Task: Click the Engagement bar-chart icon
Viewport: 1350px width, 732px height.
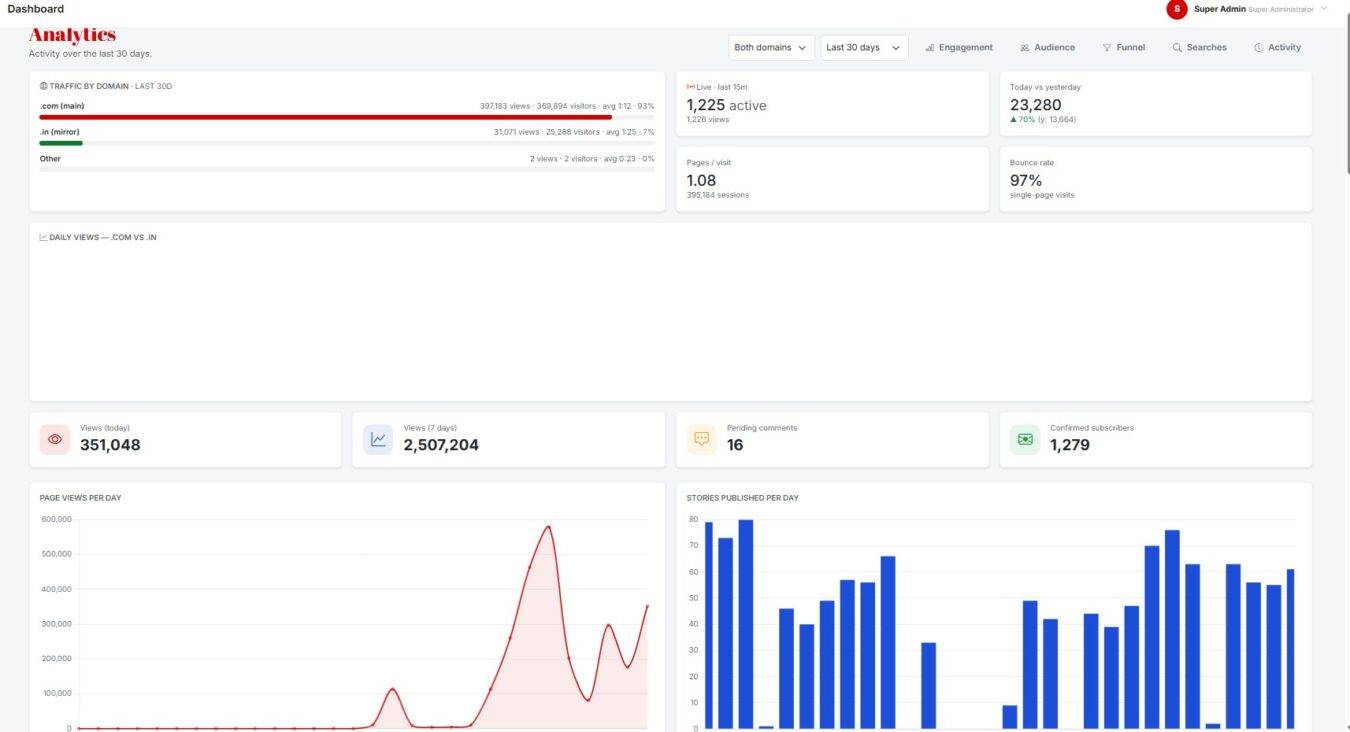Action: [930, 47]
